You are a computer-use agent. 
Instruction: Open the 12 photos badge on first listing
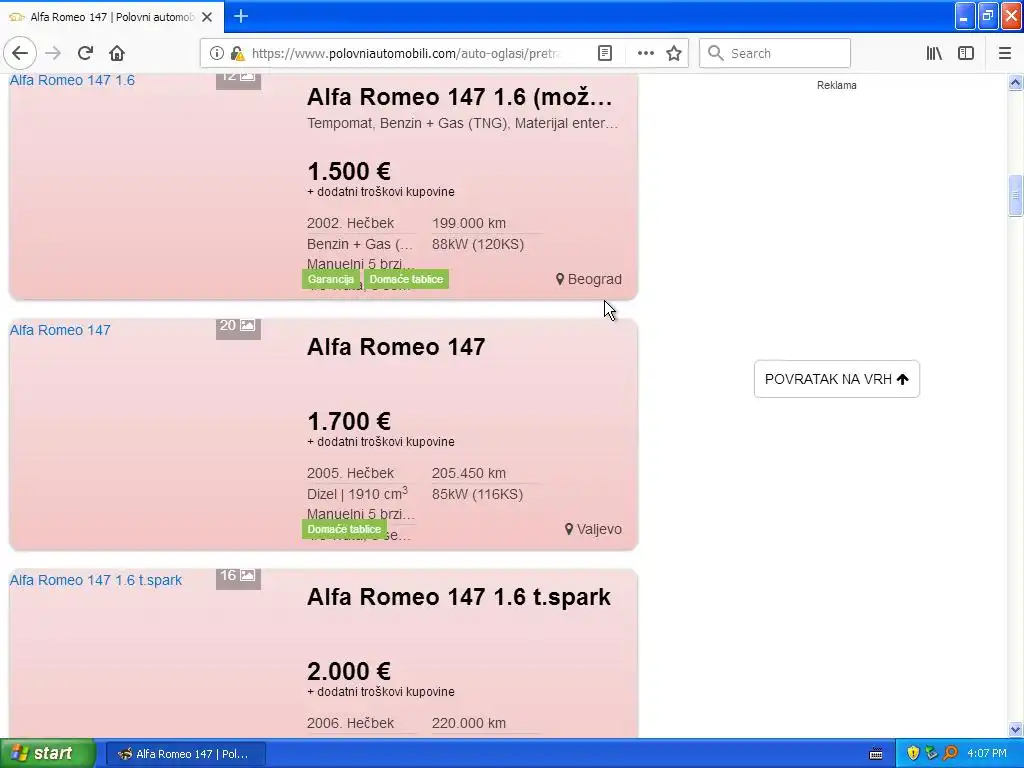(238, 81)
